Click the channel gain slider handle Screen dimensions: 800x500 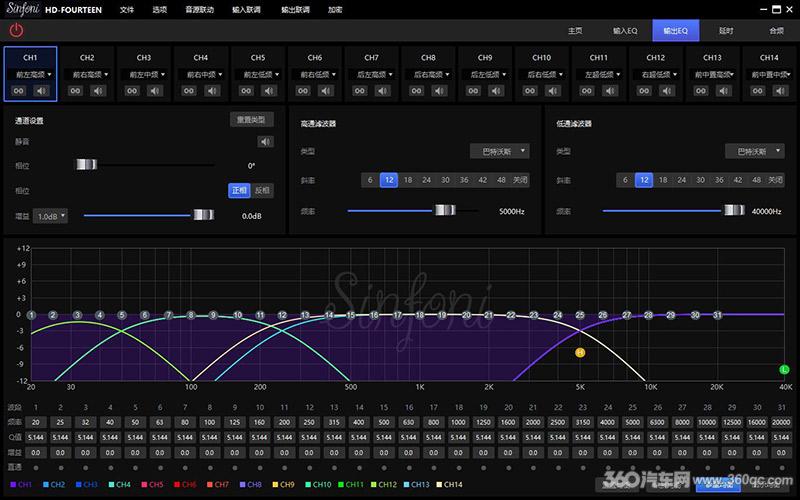pyautogui.click(x=204, y=215)
